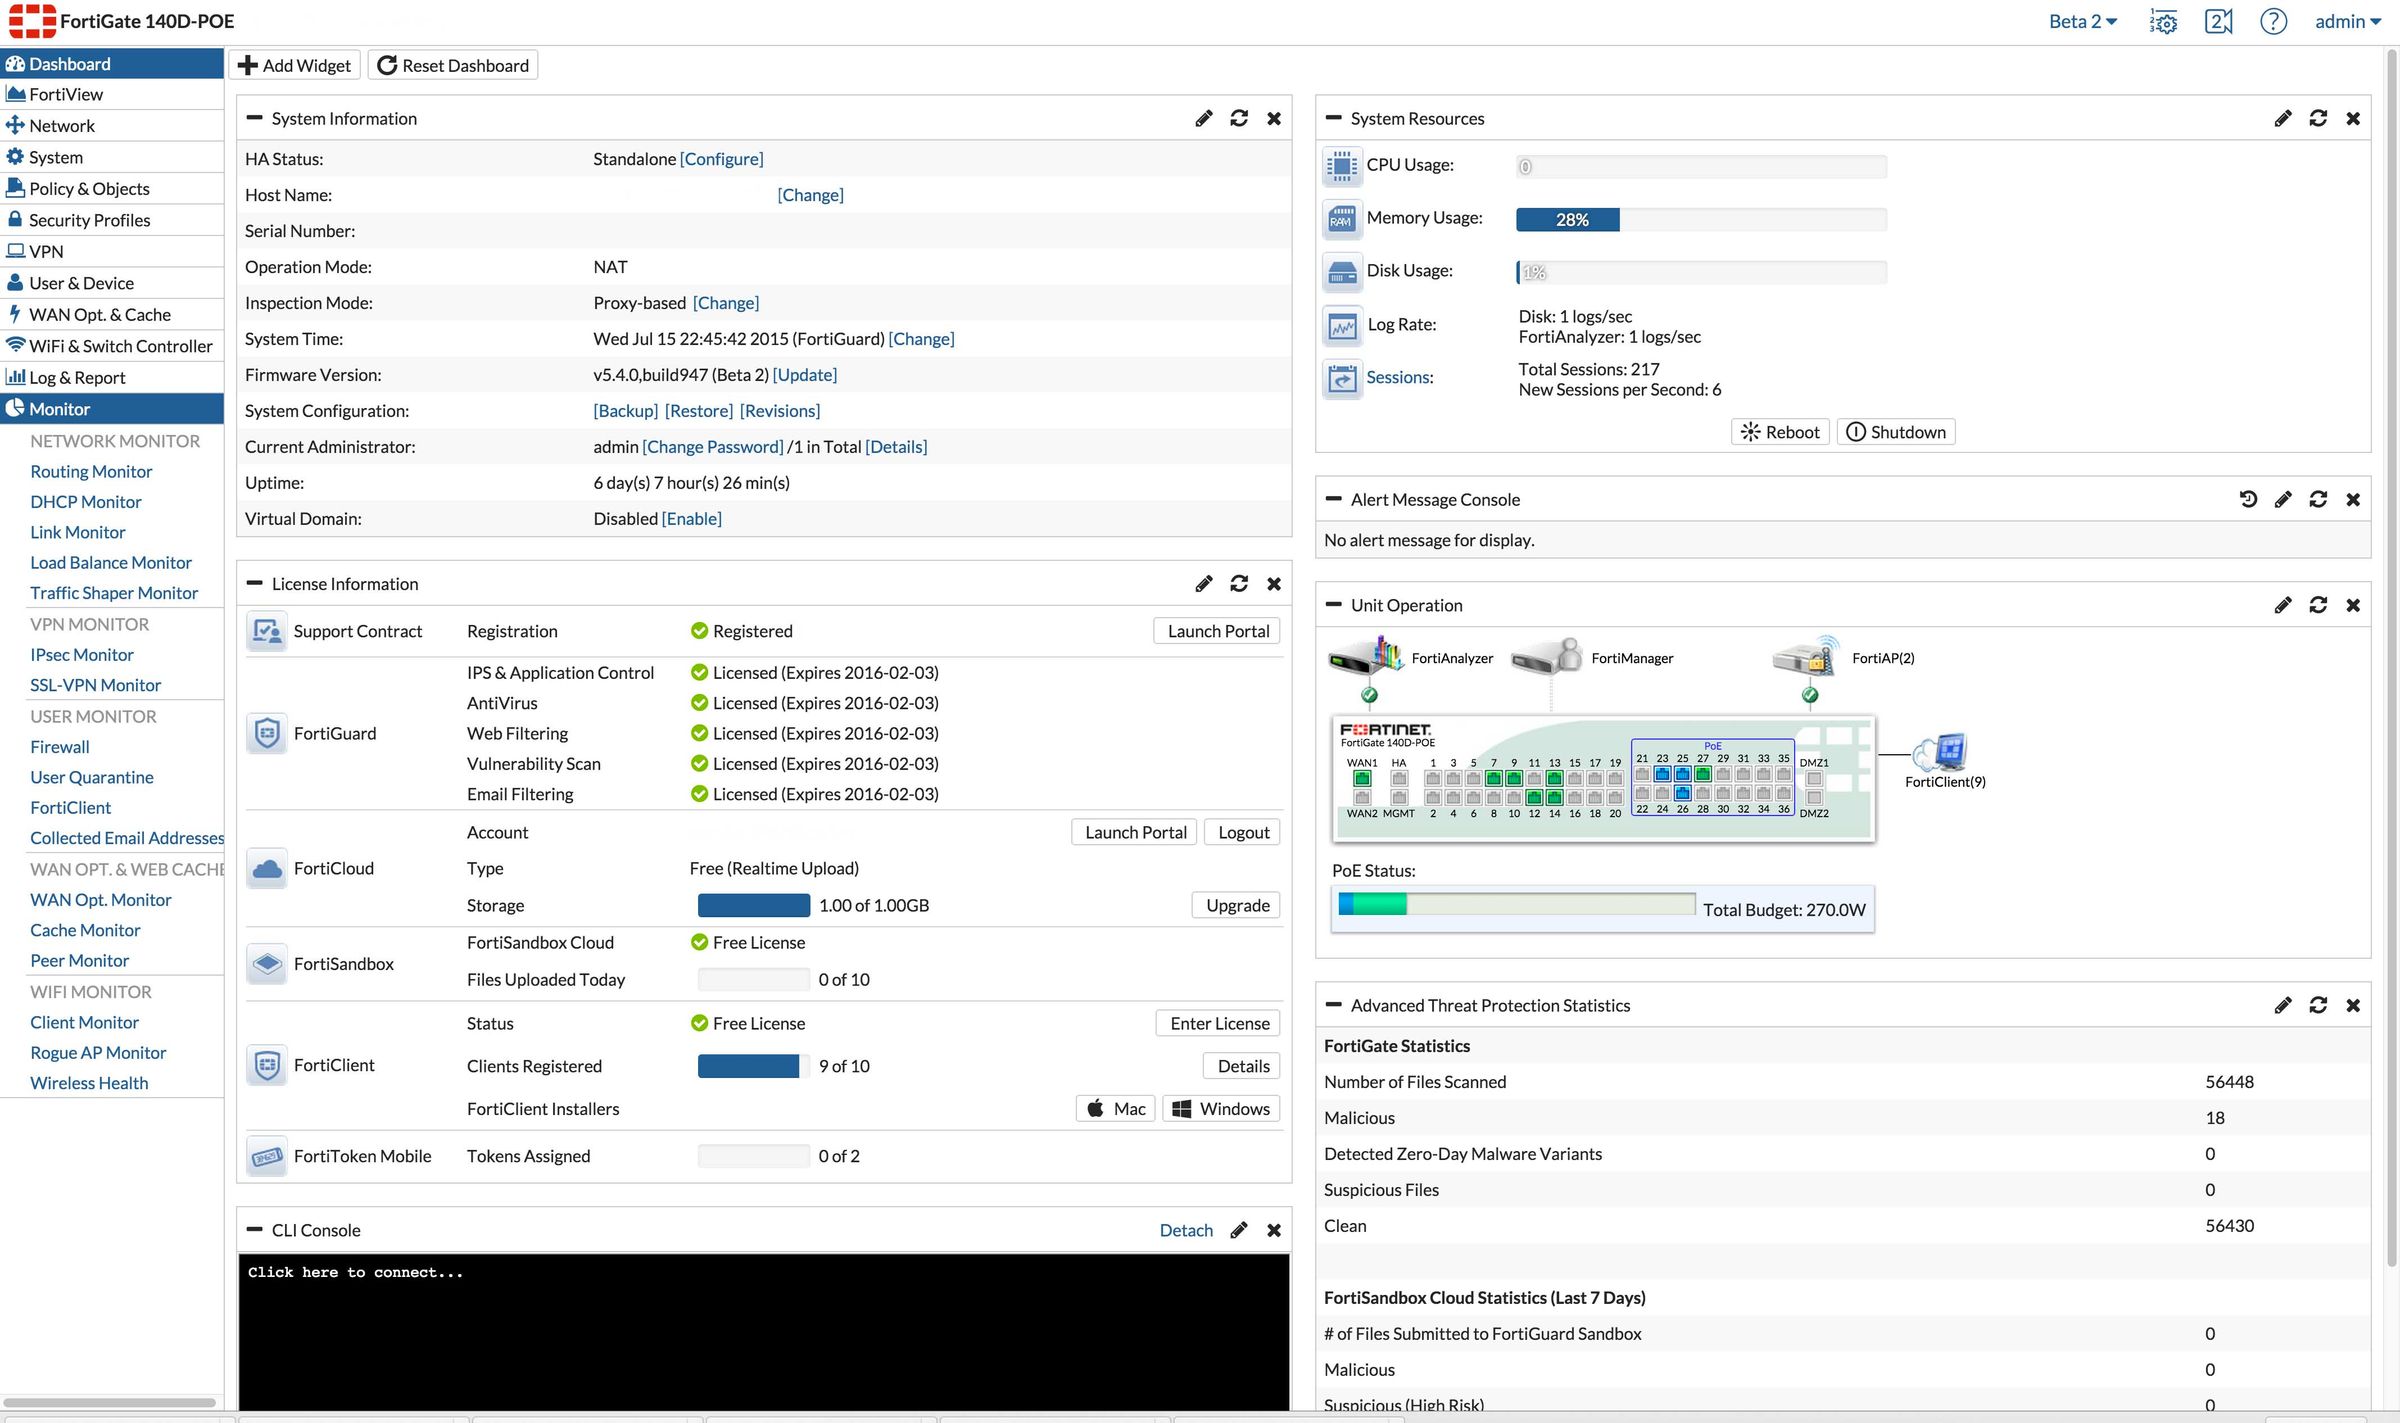Click the Reboot button
The height and width of the screenshot is (1423, 2400).
pyautogui.click(x=1780, y=432)
